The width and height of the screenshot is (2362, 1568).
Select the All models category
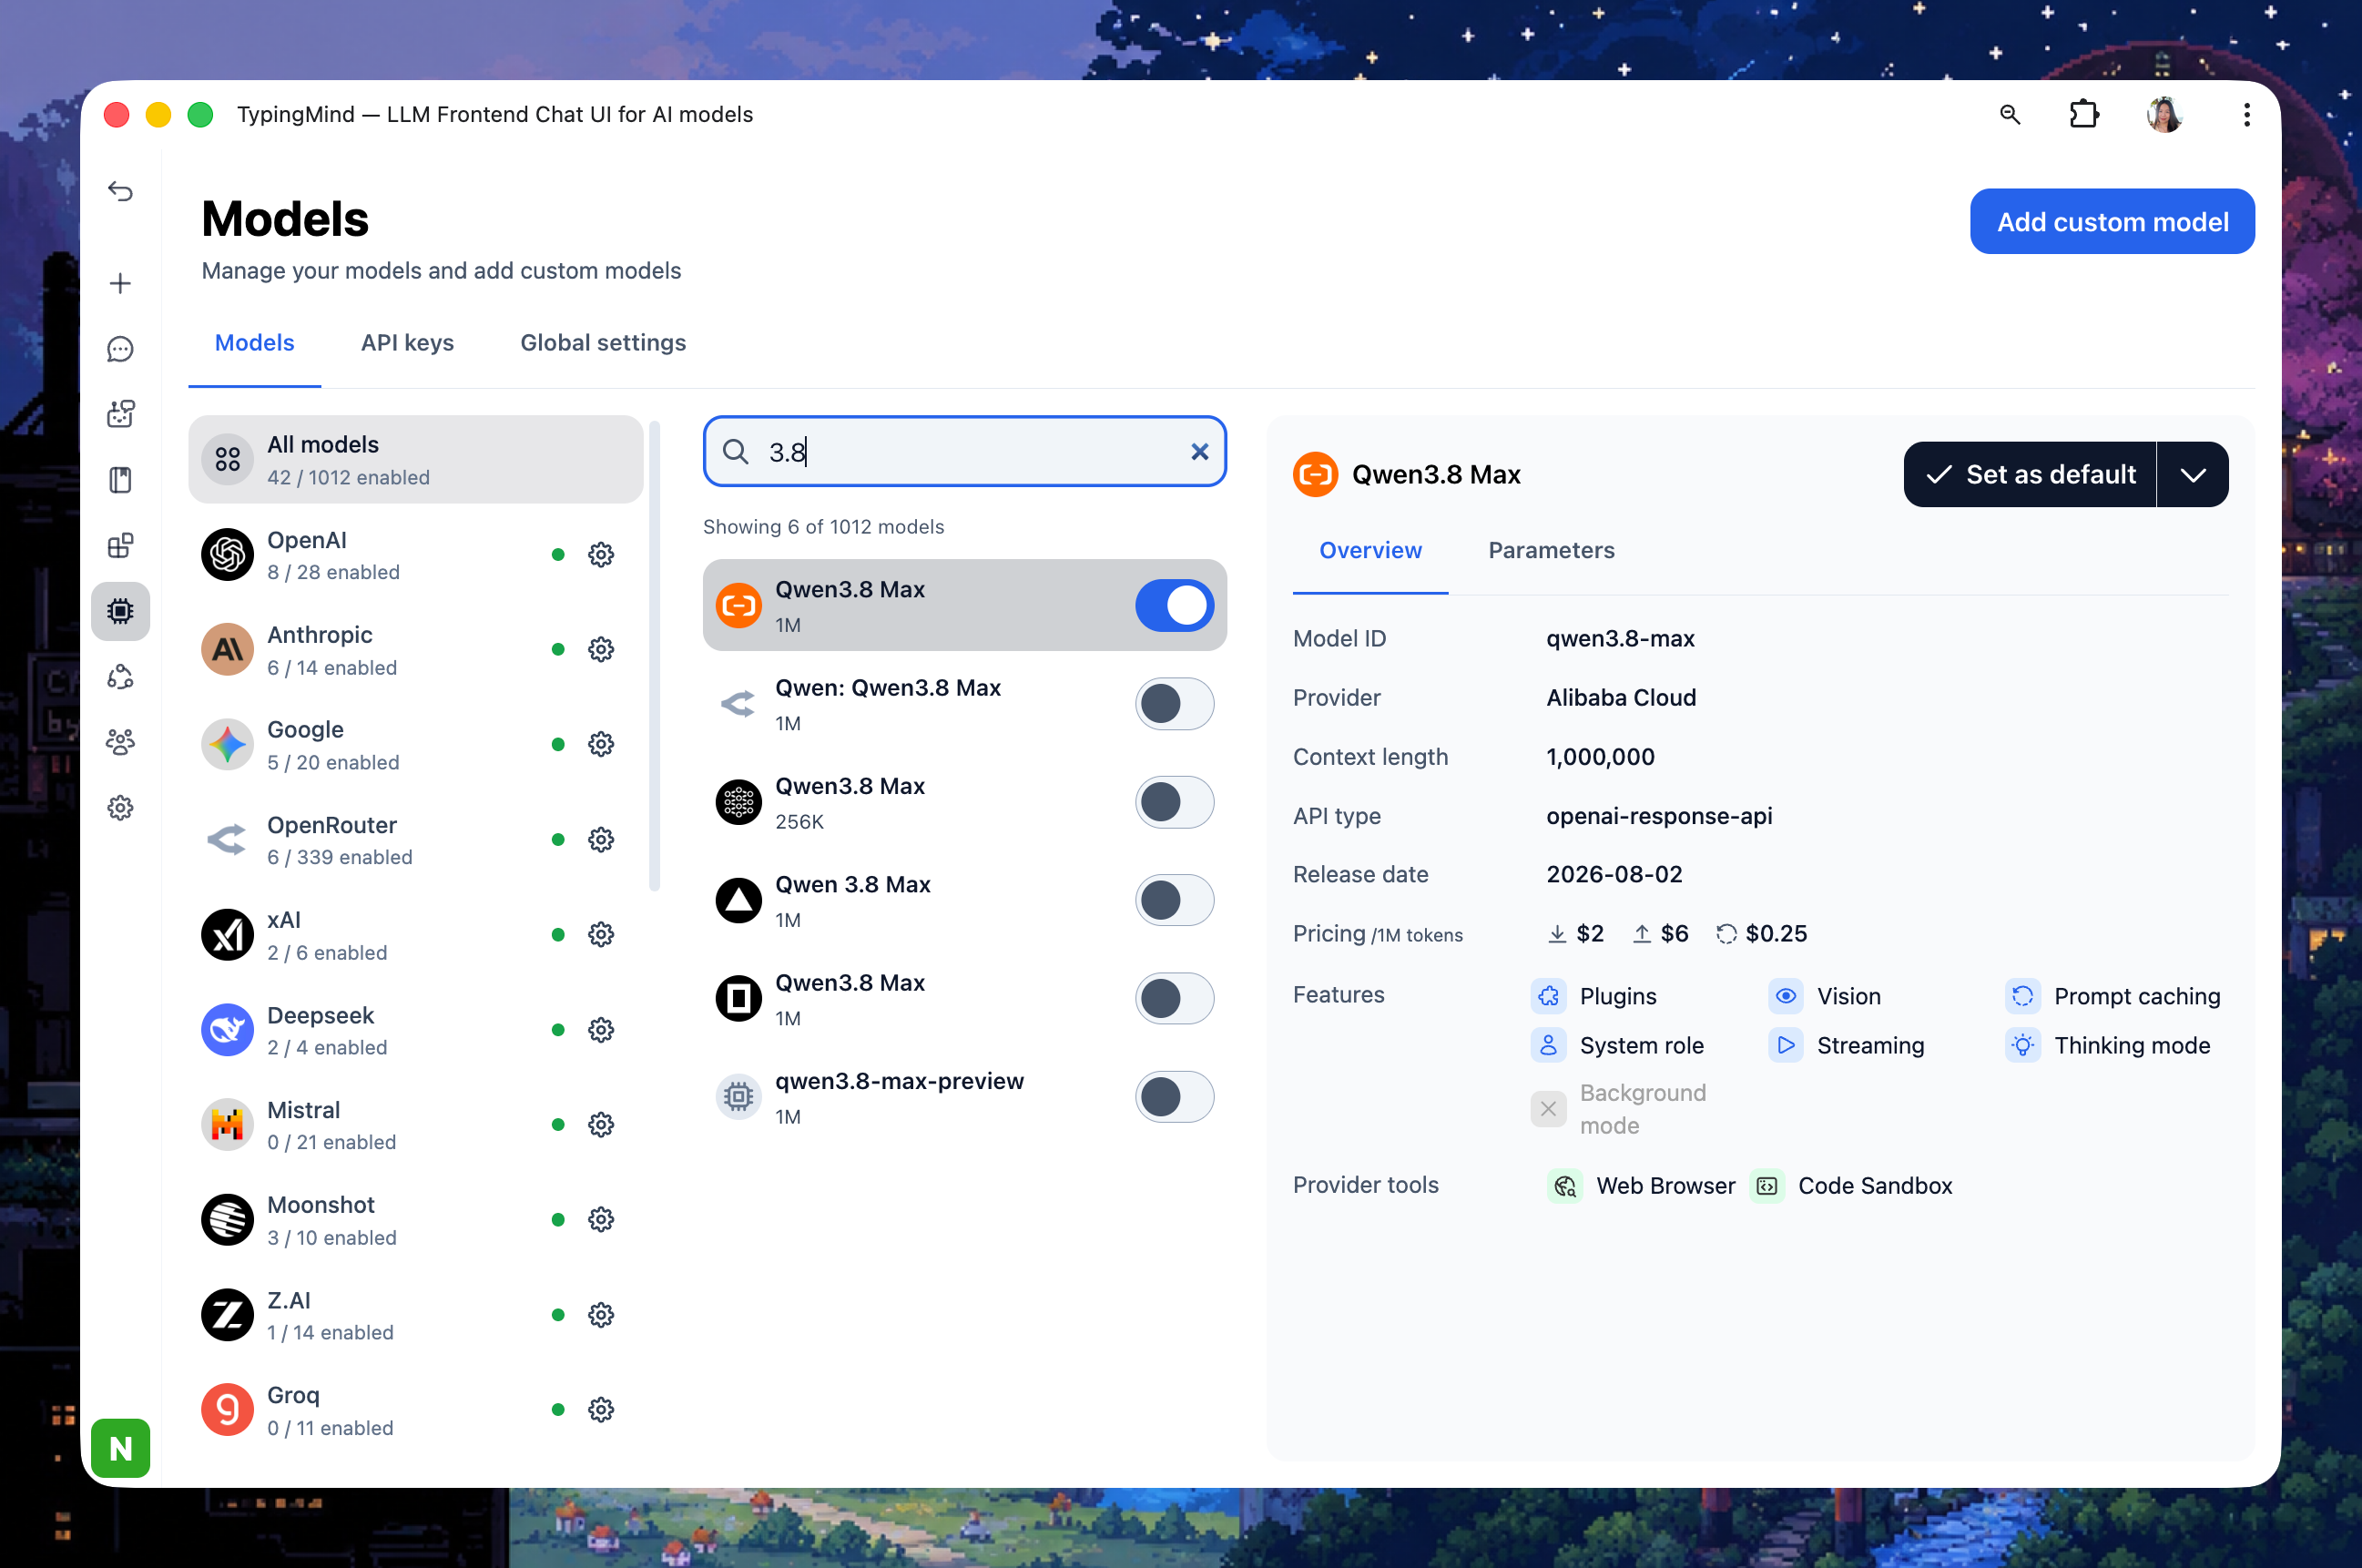416,460
